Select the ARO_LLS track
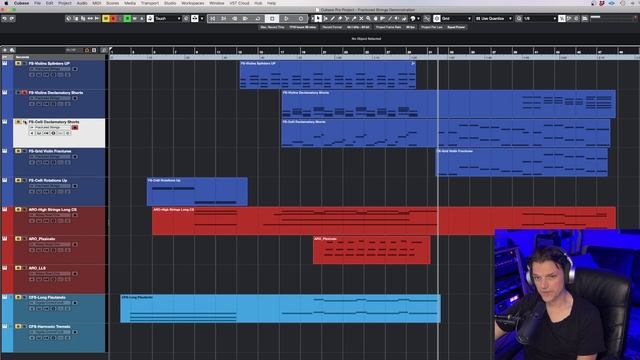The height and width of the screenshot is (360, 640). [x=59, y=279]
